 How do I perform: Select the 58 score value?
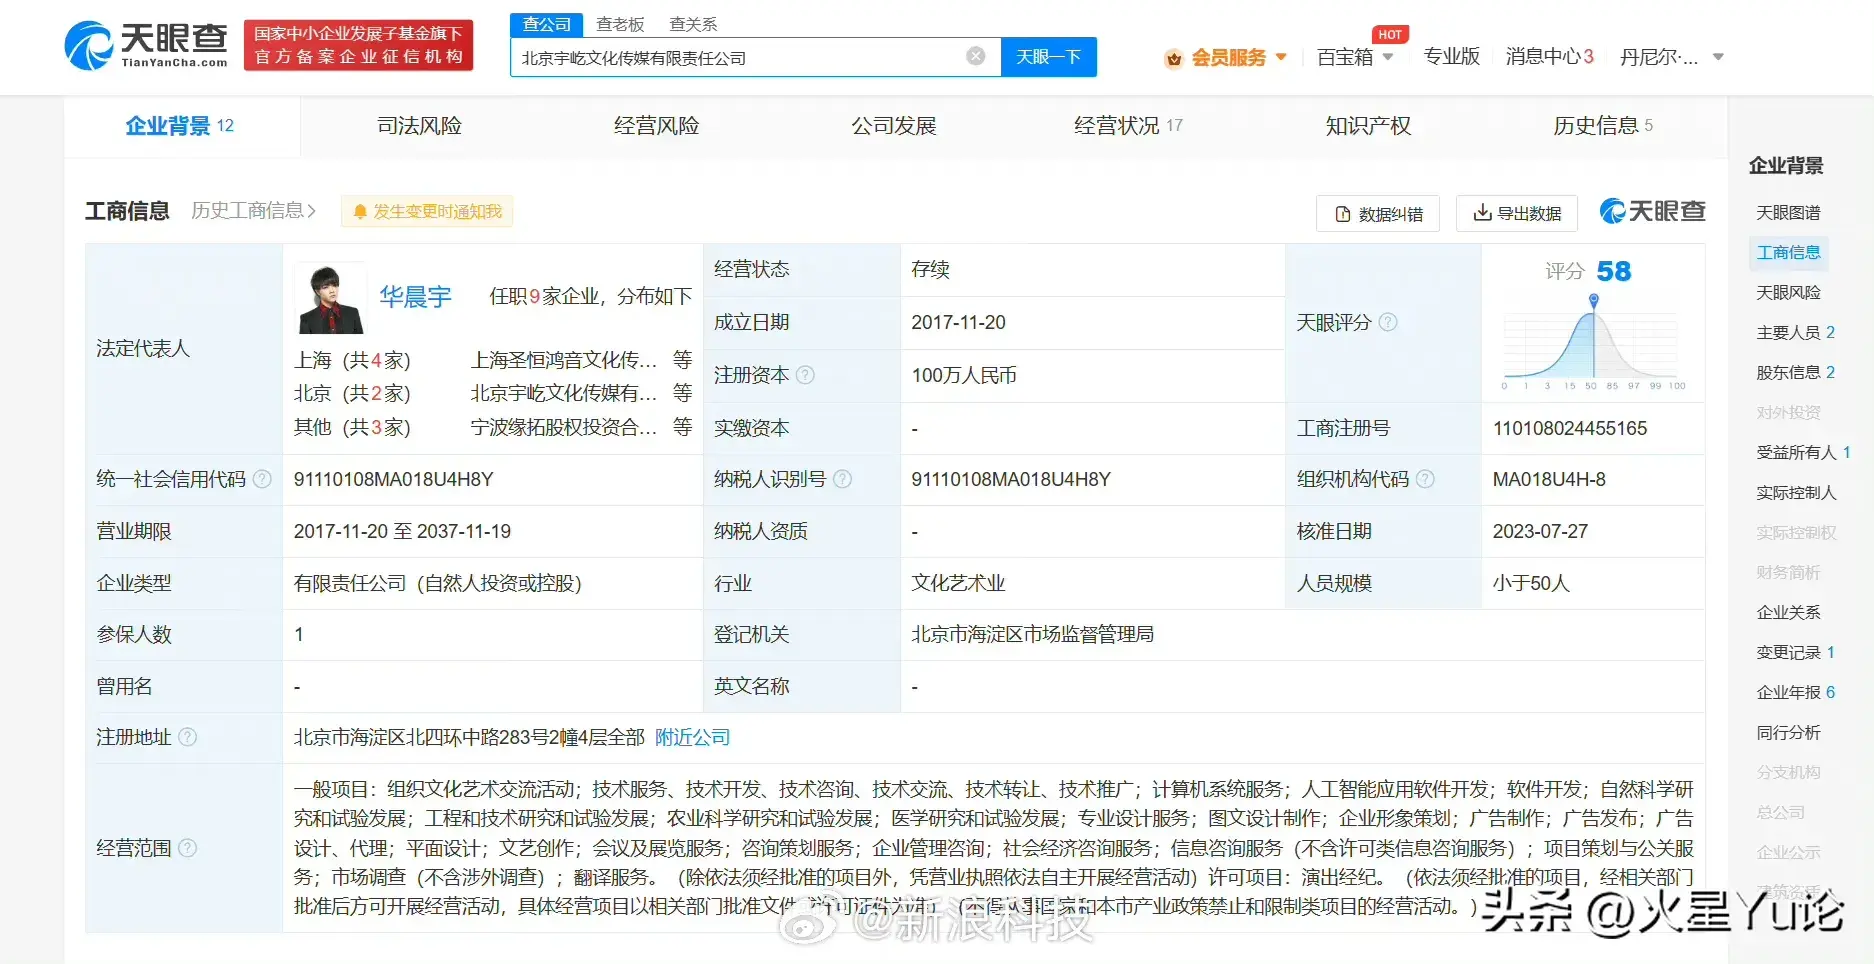click(x=1613, y=271)
